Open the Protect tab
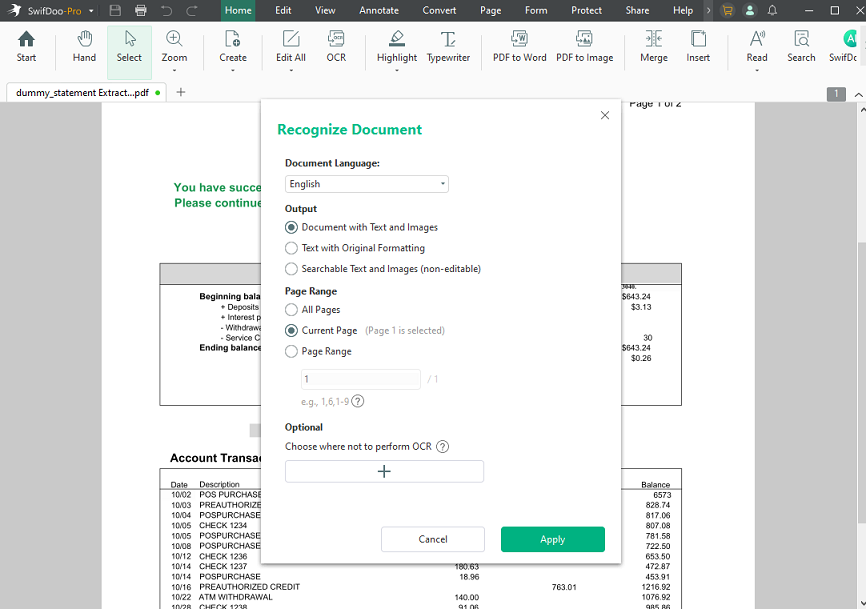The image size is (866, 609). click(586, 10)
